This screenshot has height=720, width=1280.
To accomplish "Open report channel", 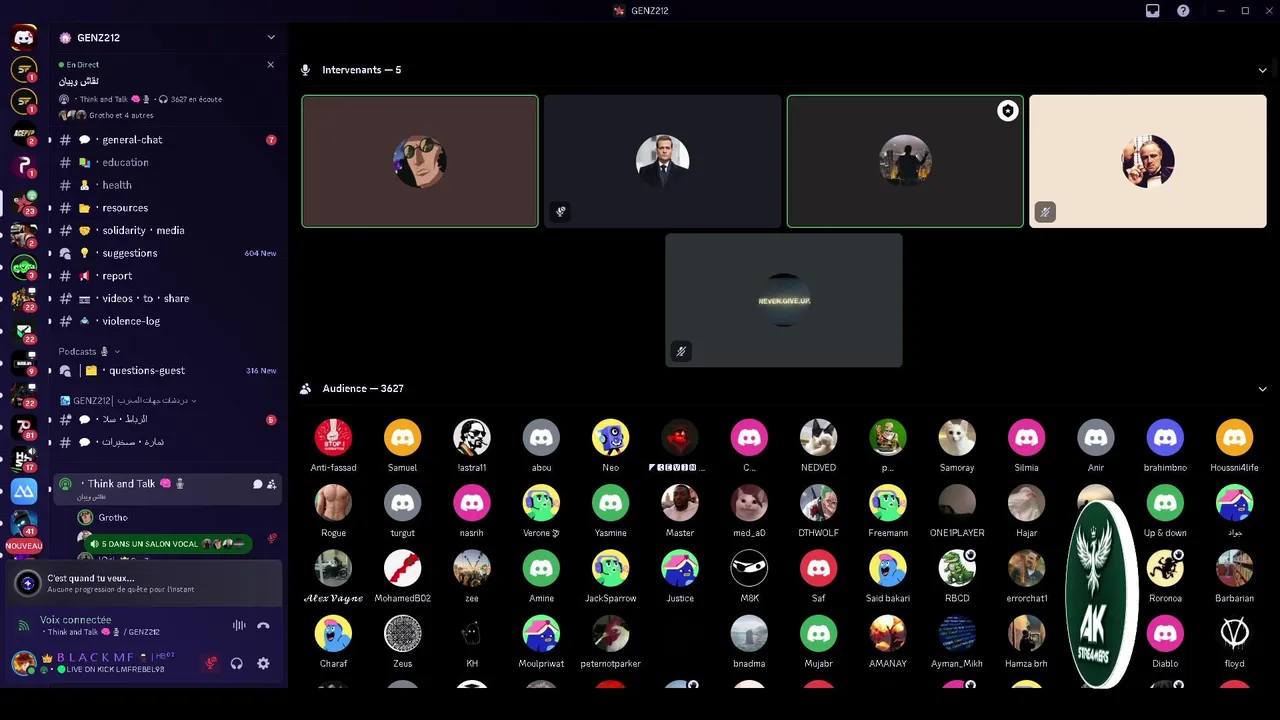I will [x=165, y=276].
